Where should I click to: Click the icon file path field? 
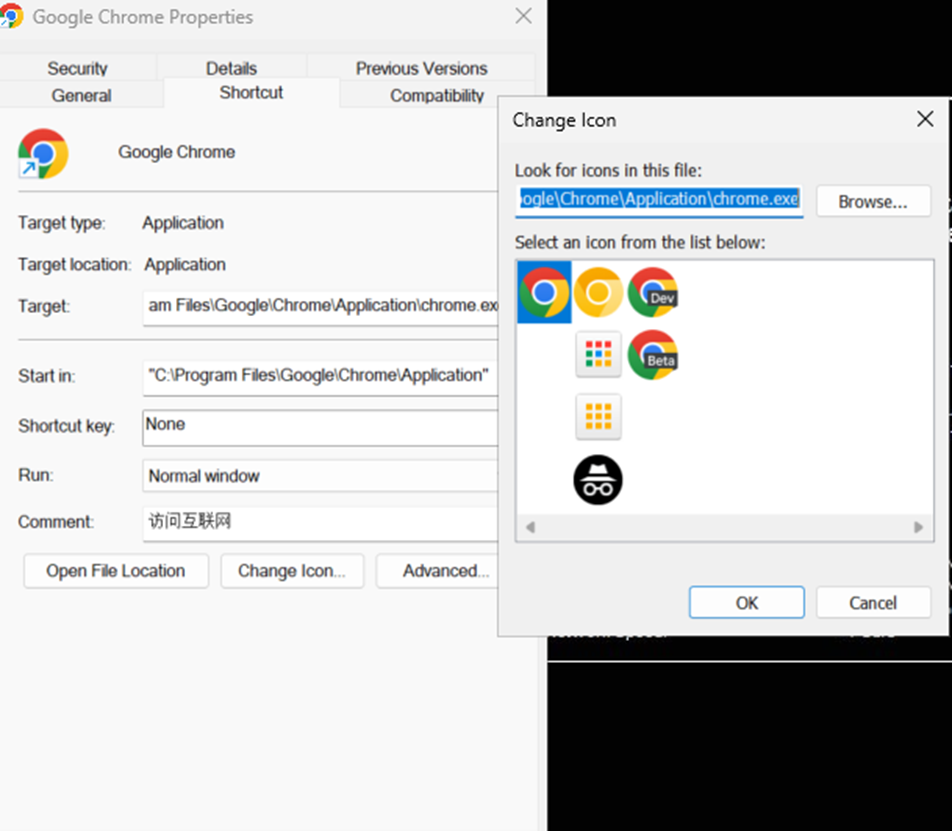coord(659,200)
